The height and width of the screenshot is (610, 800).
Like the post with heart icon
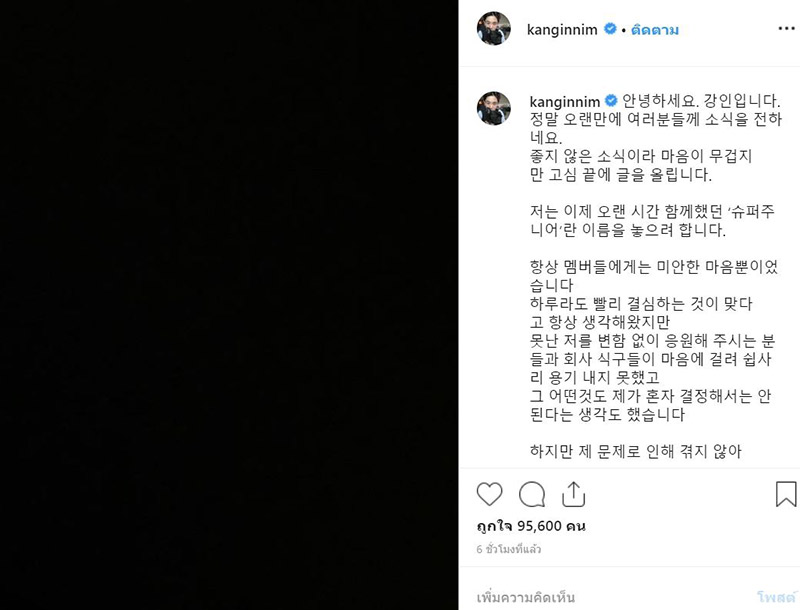[x=489, y=494]
